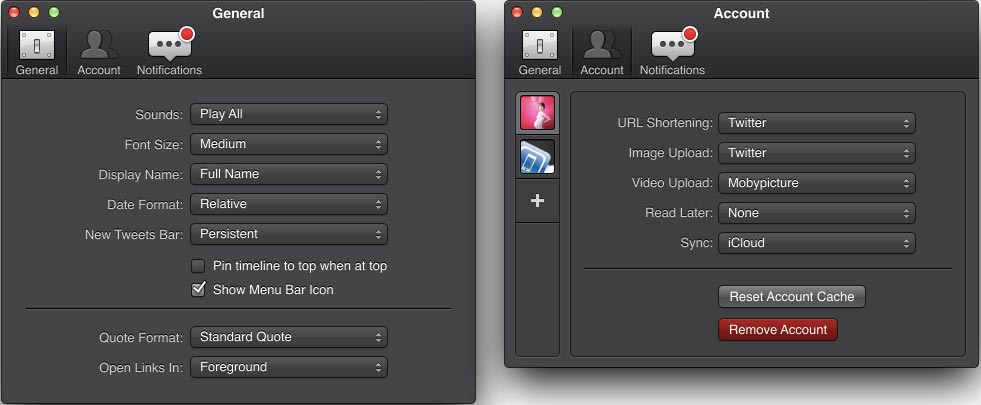The width and height of the screenshot is (981, 405).
Task: Open the Font Size dropdown showing Medium
Action: pos(289,144)
